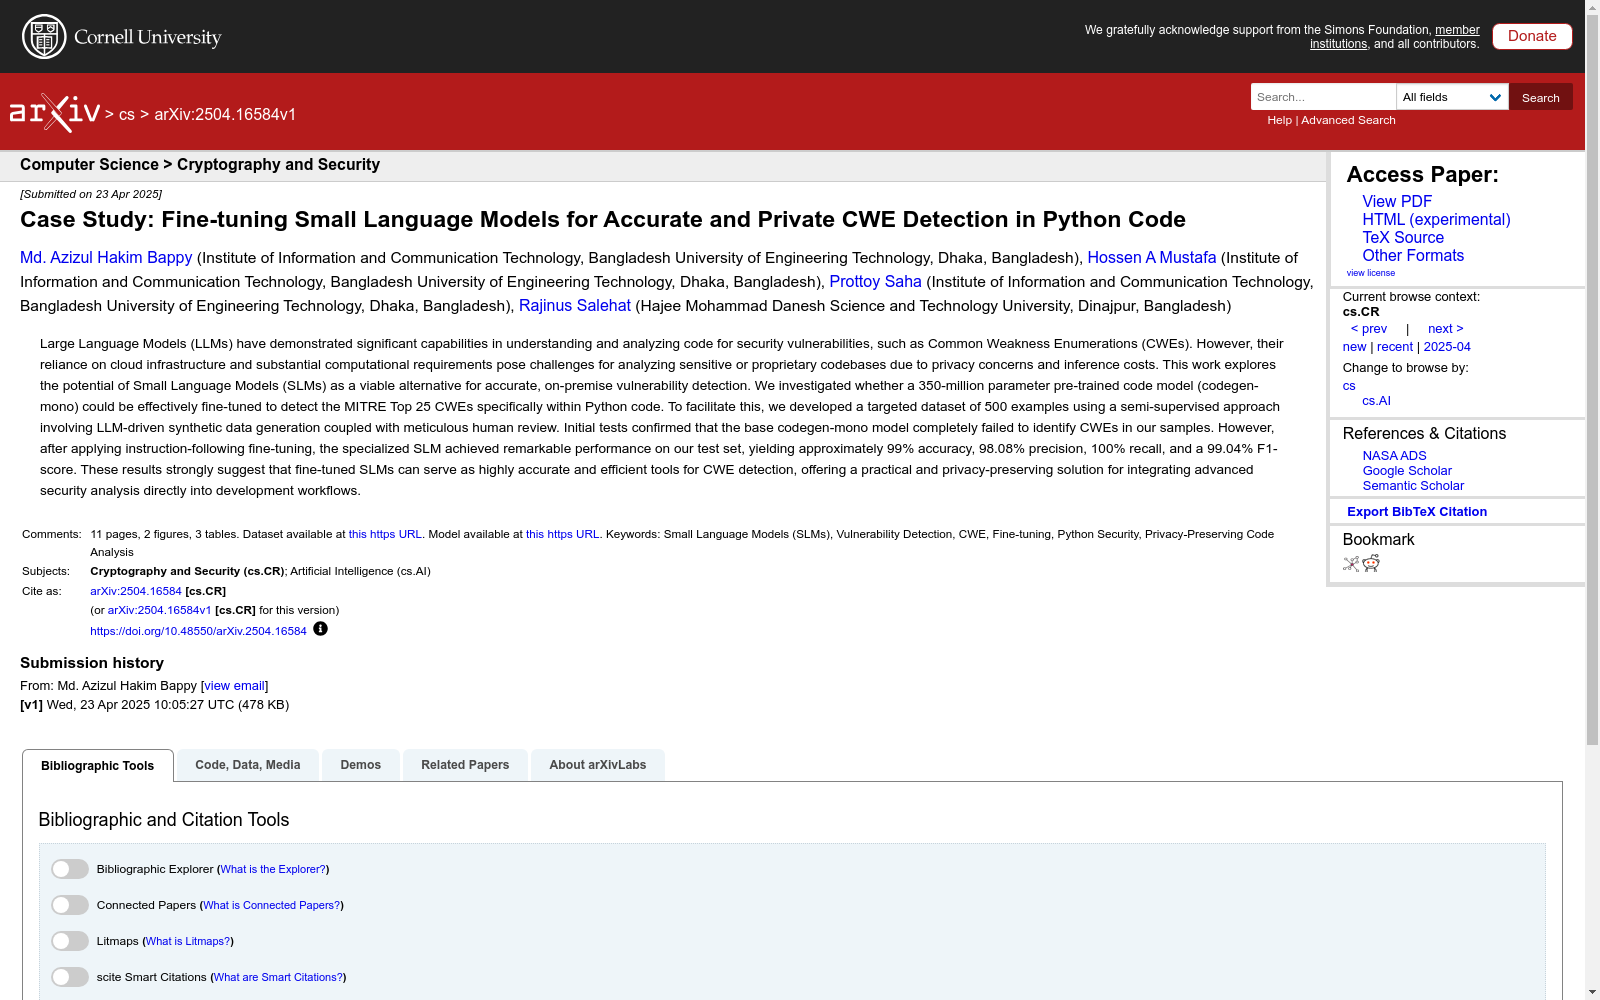The image size is (1600, 1000).
Task: Enable scite Smart Citations toggle
Action: click(x=70, y=977)
